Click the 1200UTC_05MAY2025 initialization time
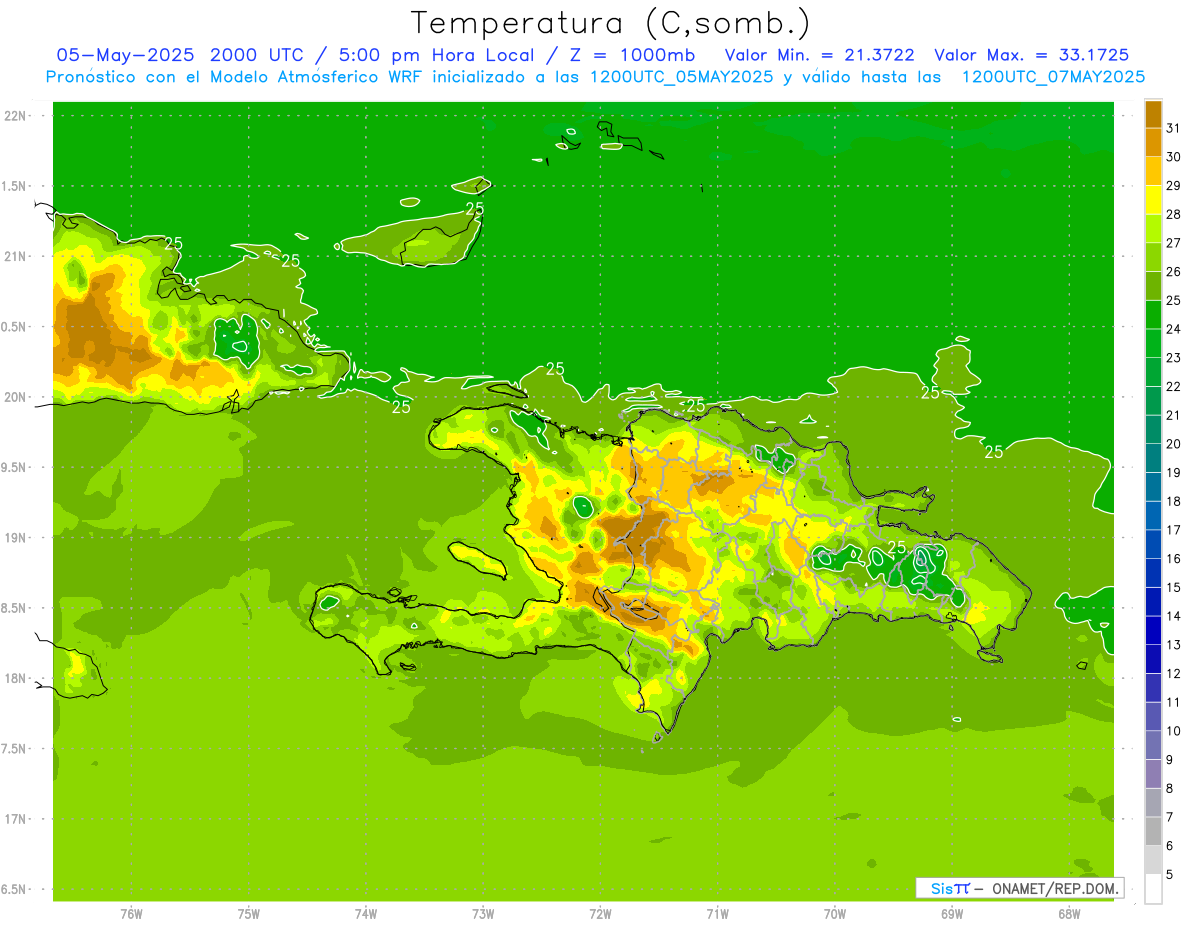The width and height of the screenshot is (1200, 927). [681, 76]
